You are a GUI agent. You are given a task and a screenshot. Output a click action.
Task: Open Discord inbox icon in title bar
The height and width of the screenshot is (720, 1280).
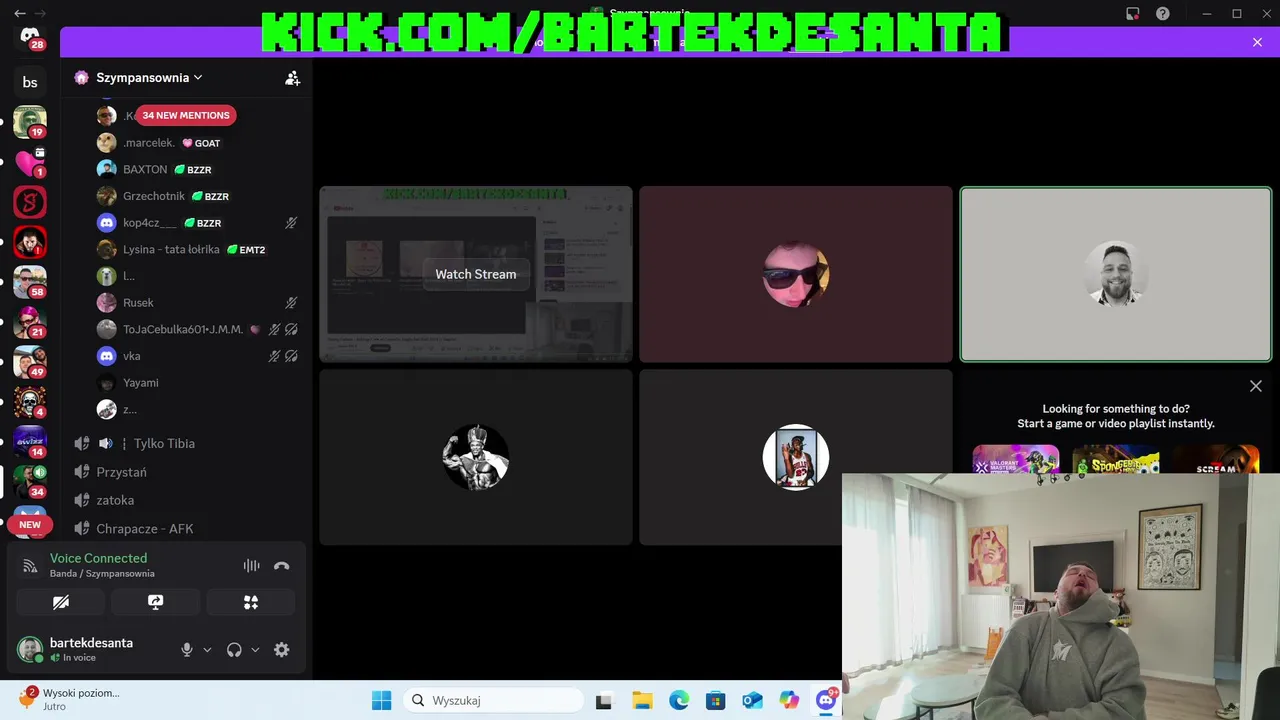1133,14
